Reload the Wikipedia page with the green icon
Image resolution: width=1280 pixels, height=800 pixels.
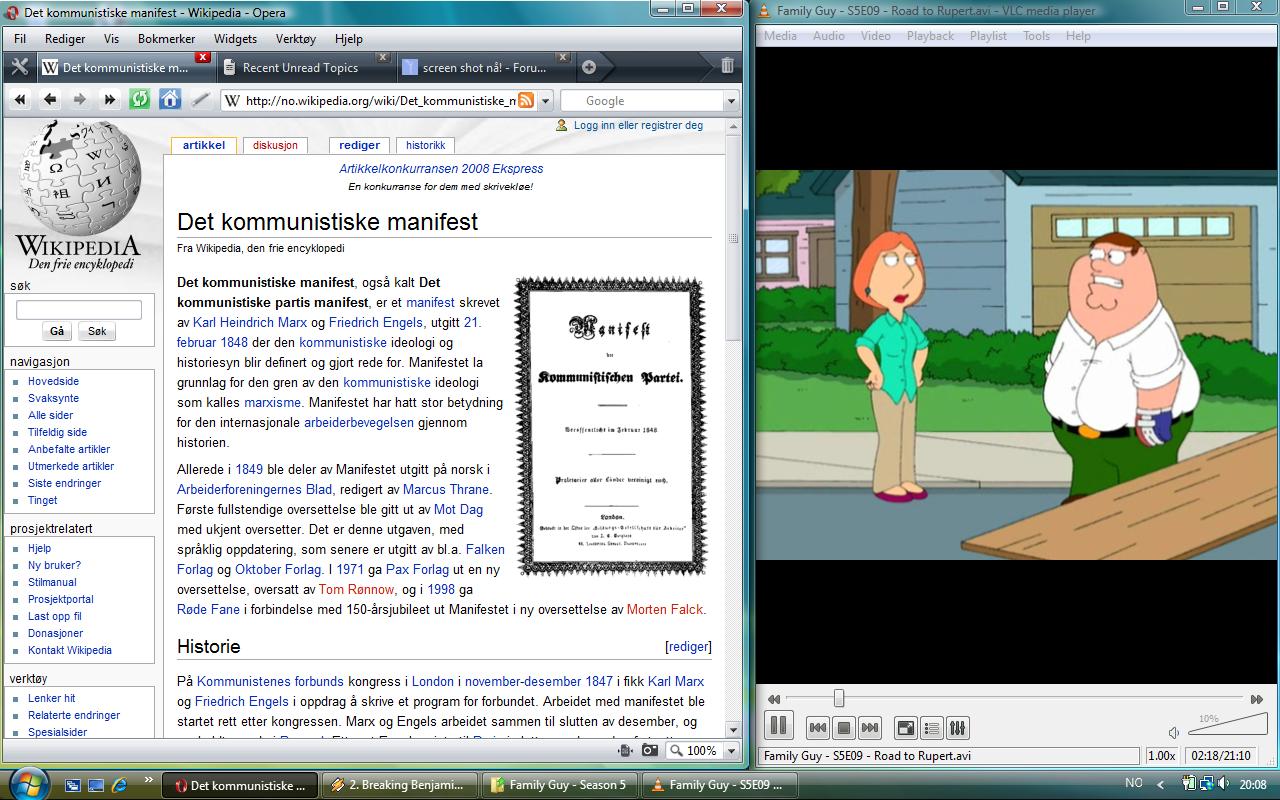click(140, 100)
